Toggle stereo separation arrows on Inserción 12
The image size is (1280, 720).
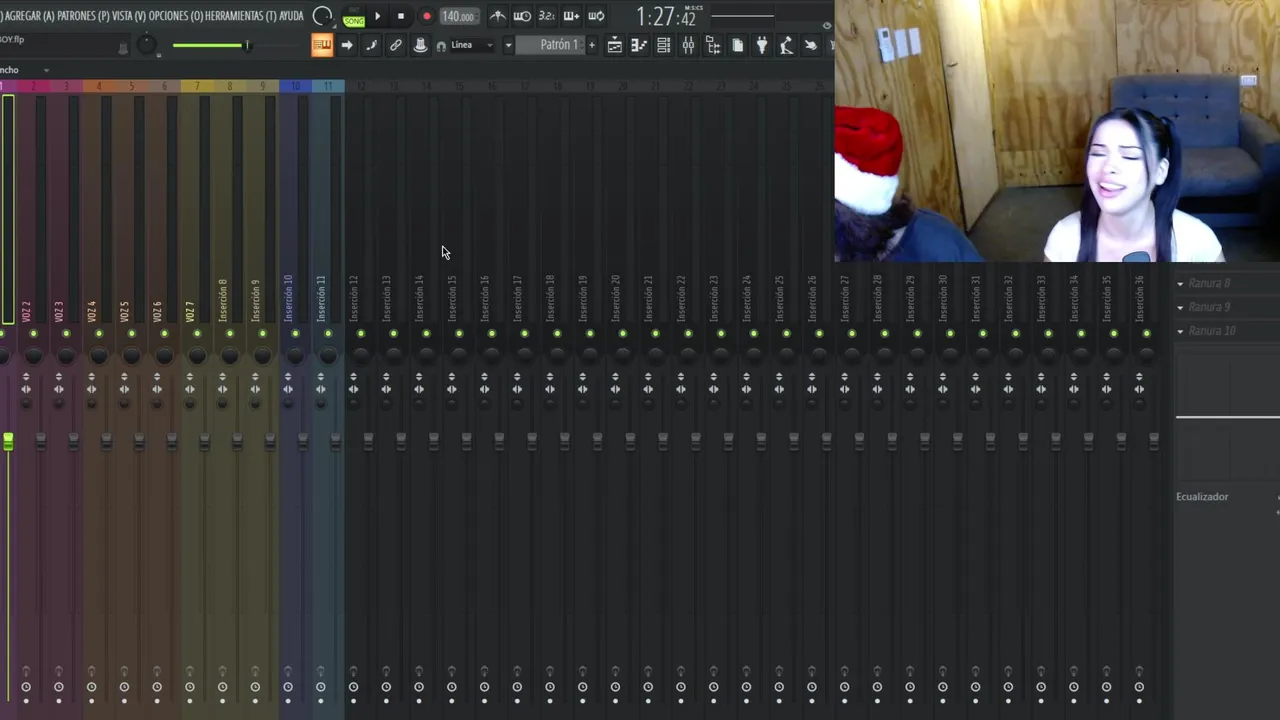coord(353,389)
